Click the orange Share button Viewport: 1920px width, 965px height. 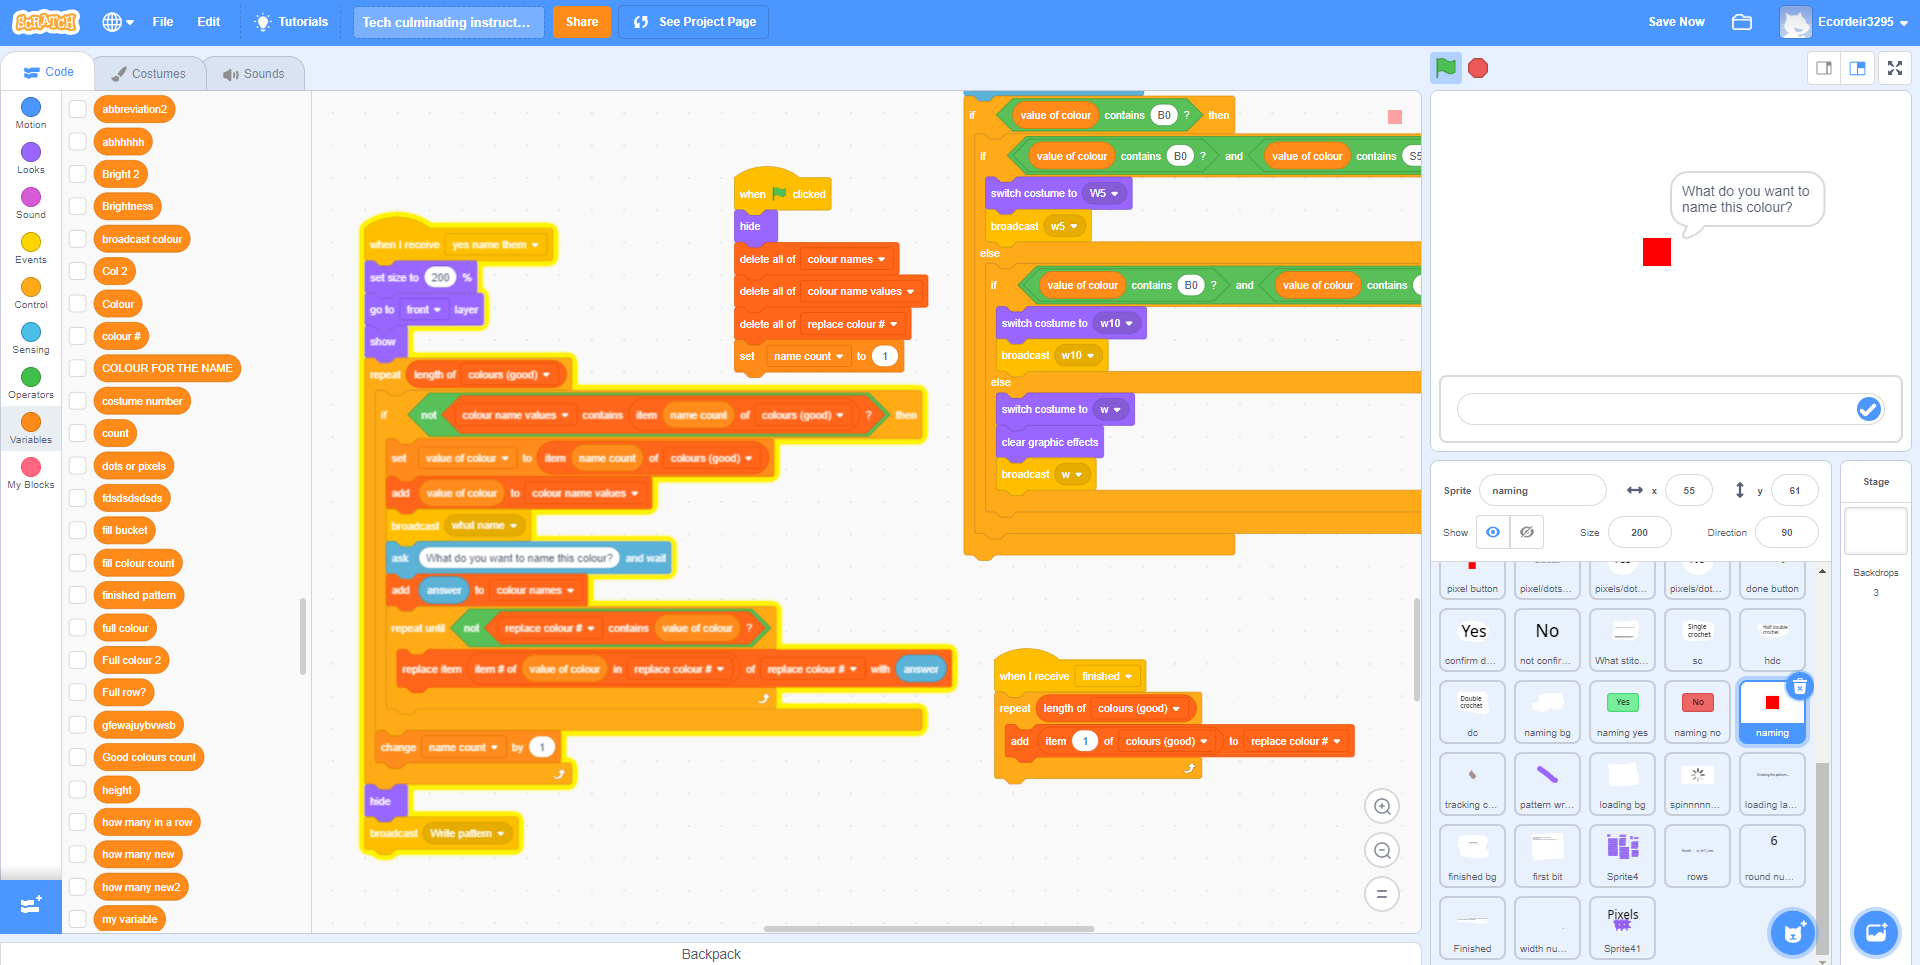(x=582, y=22)
